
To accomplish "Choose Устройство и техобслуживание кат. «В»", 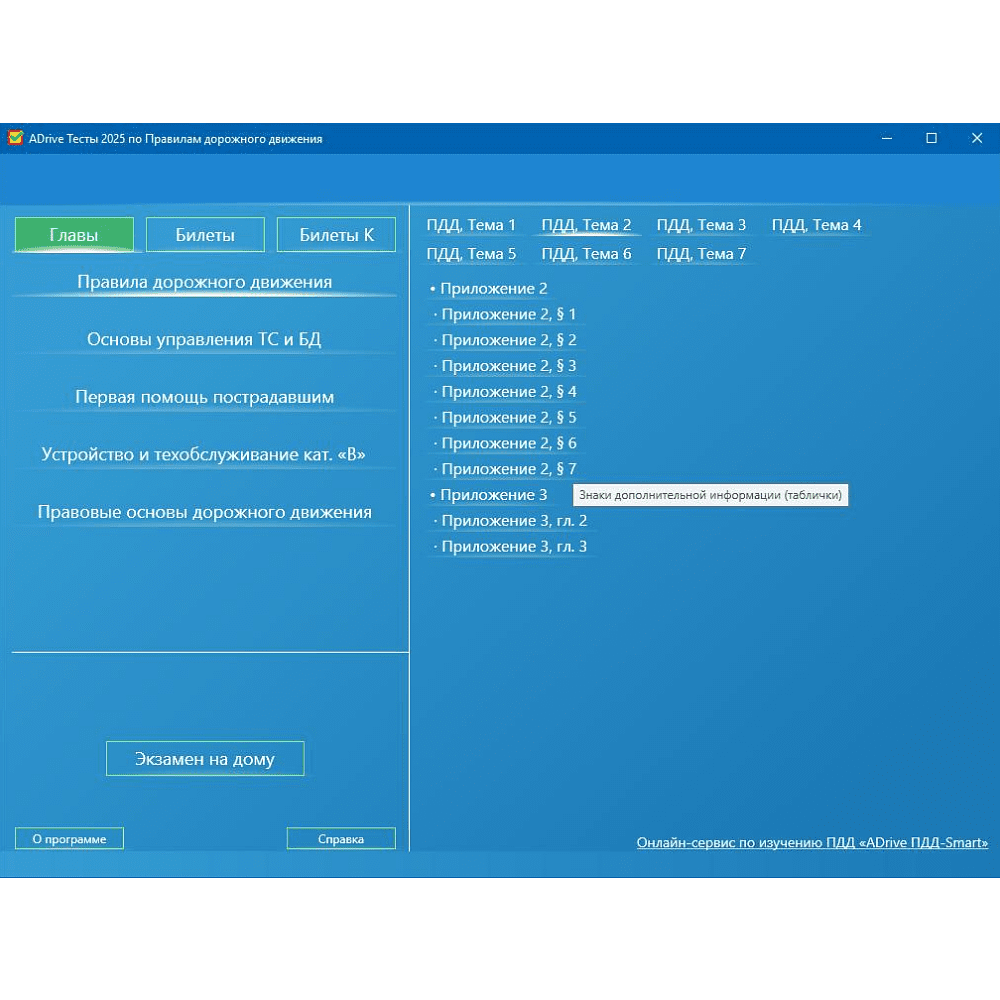I will point(204,455).
